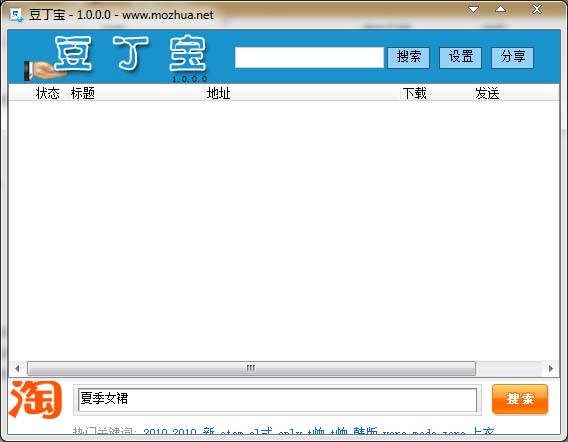
Task: Click the 地址 column header
Action: pyautogui.click(x=302, y=93)
